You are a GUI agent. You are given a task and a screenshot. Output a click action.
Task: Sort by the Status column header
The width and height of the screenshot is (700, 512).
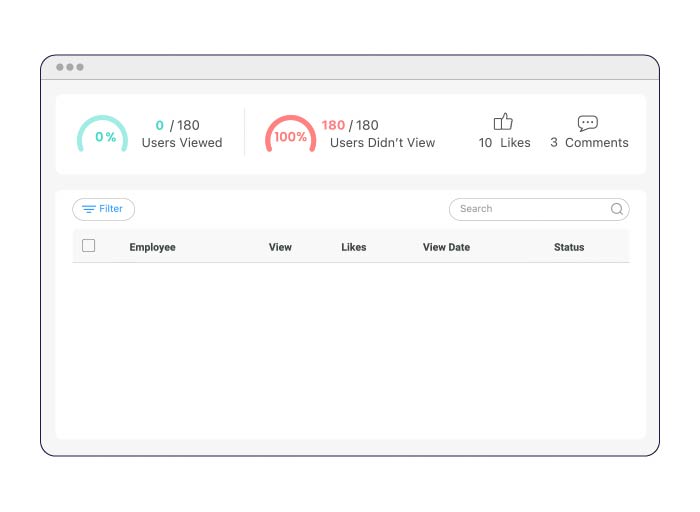coord(569,247)
